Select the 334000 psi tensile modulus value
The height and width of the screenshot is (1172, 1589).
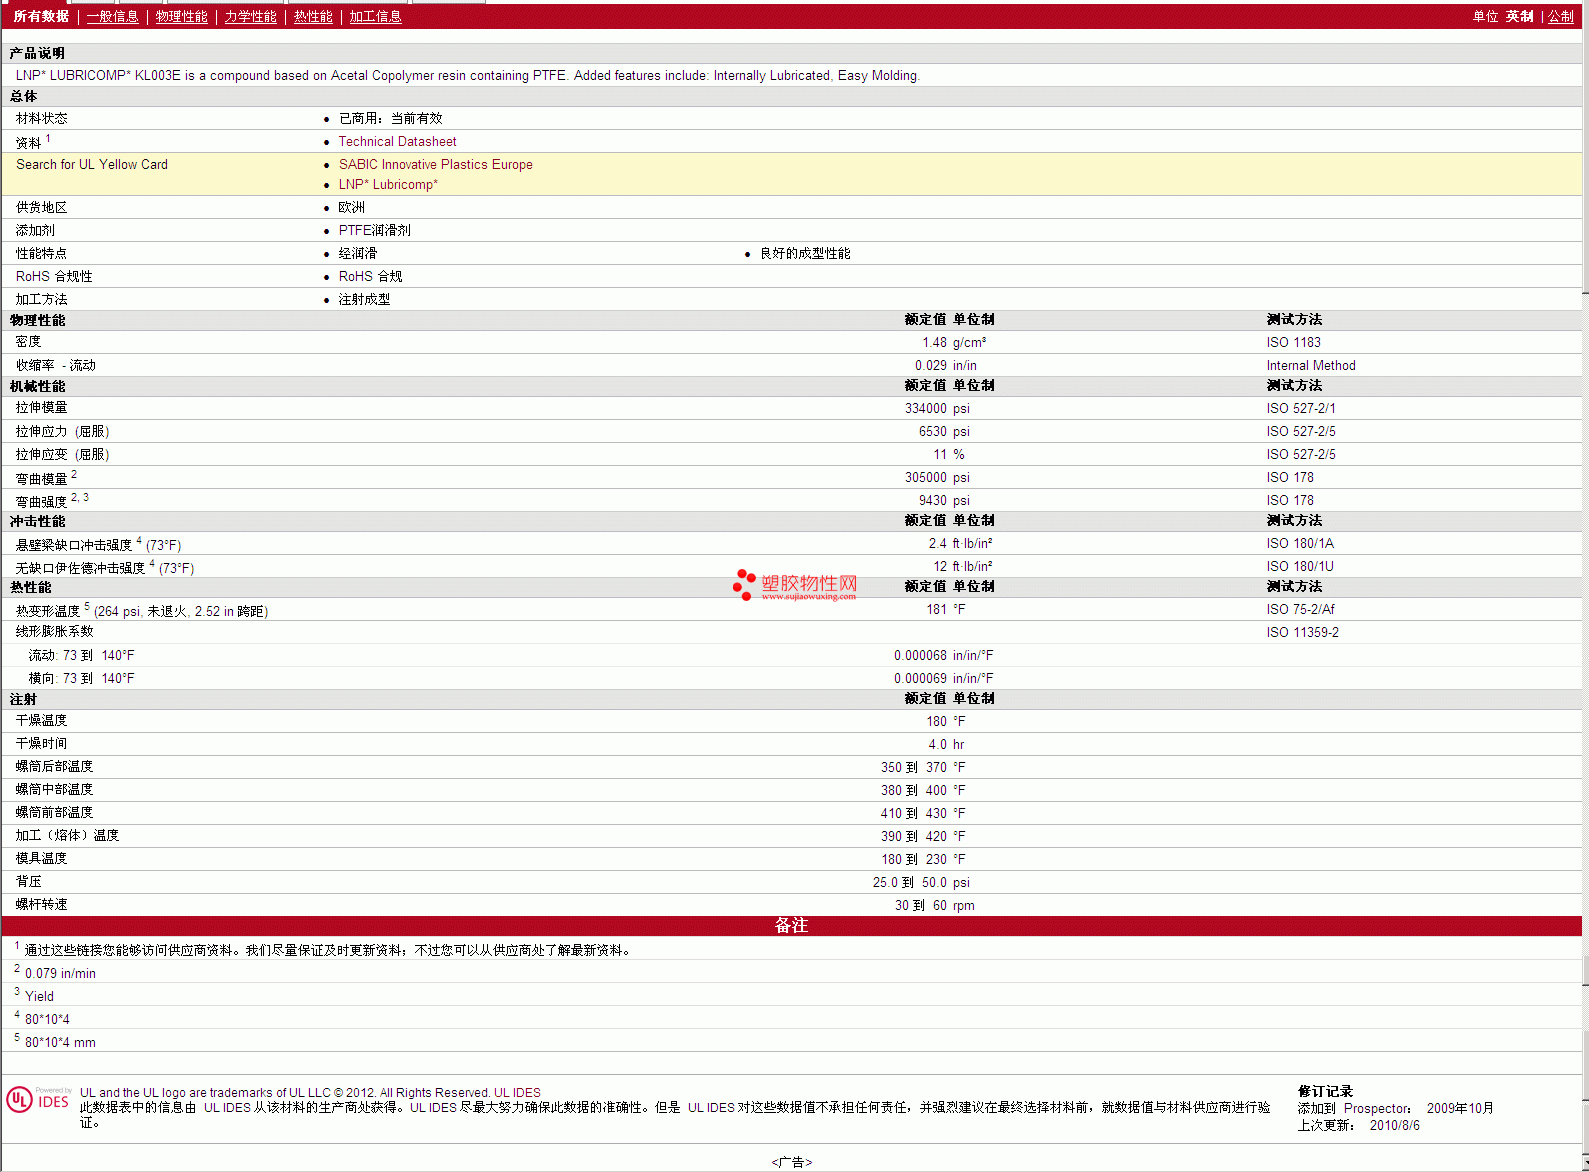pos(937,409)
